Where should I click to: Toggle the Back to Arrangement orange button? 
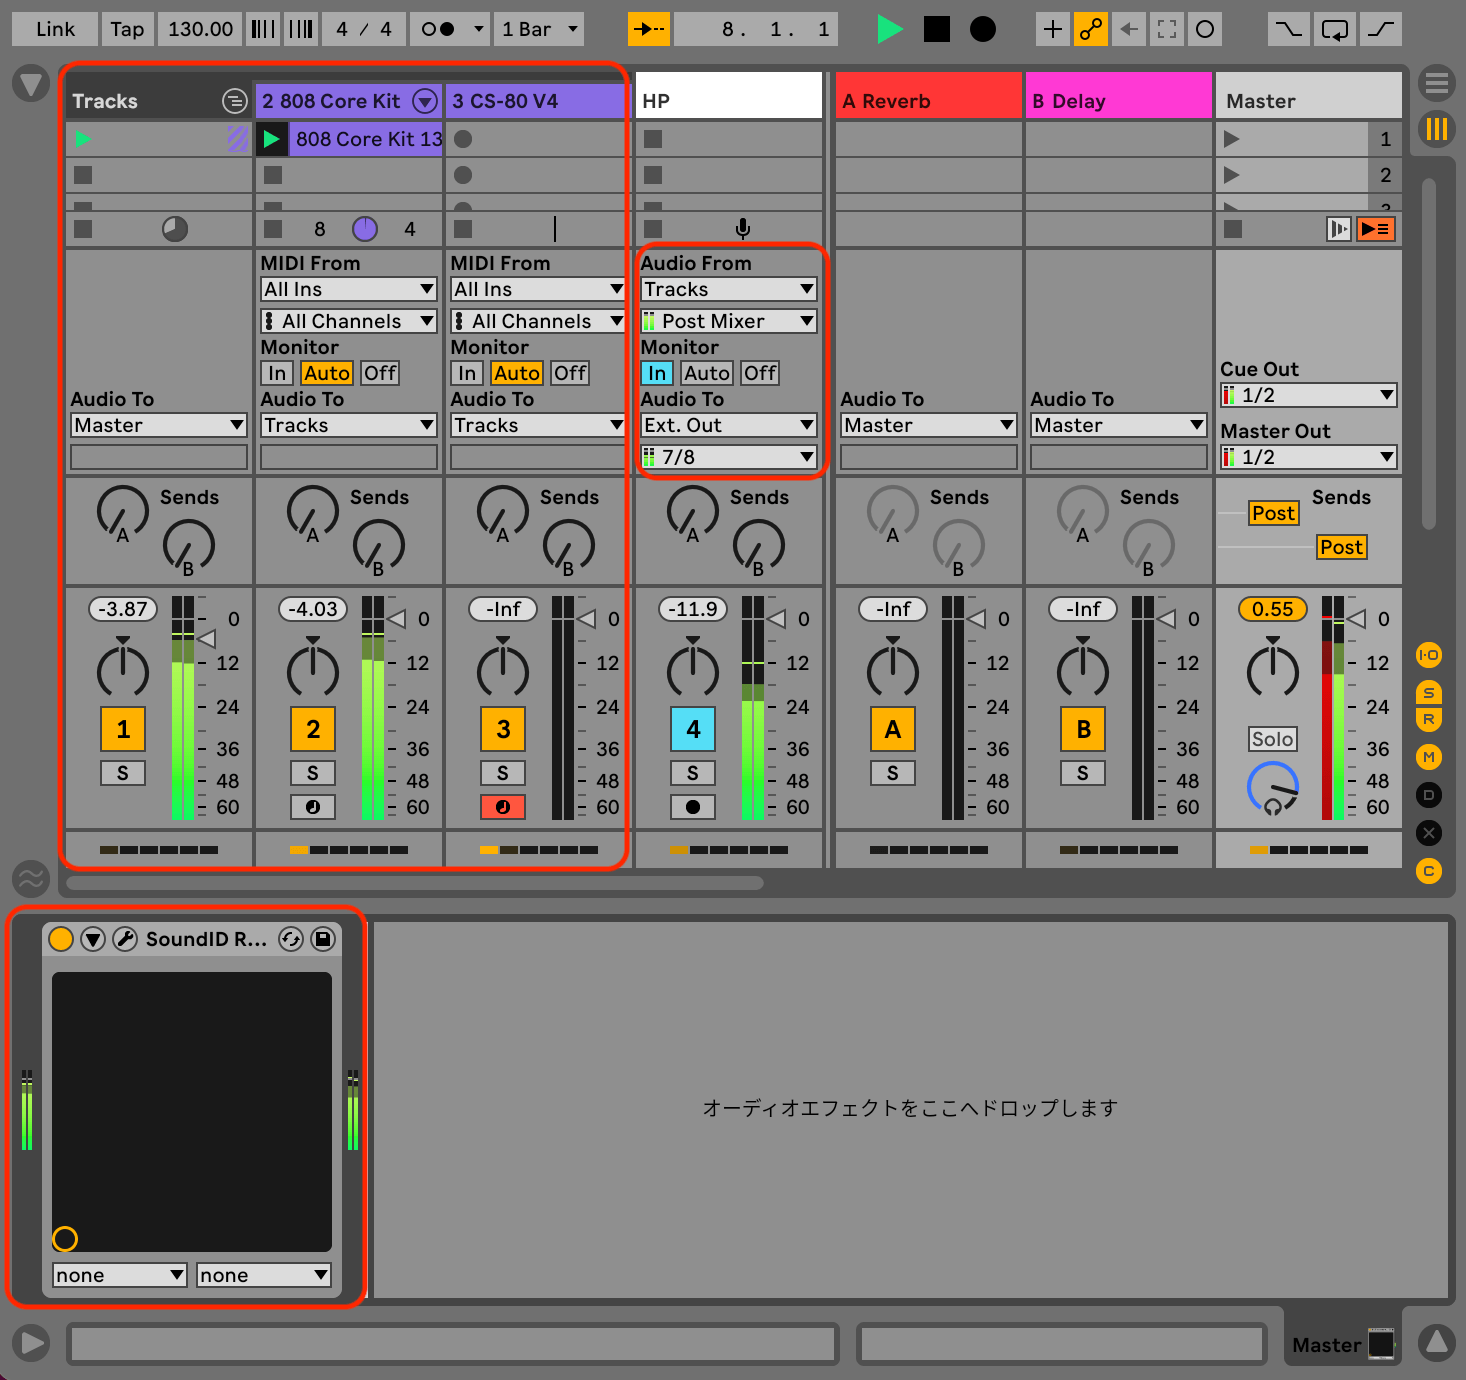(1376, 229)
